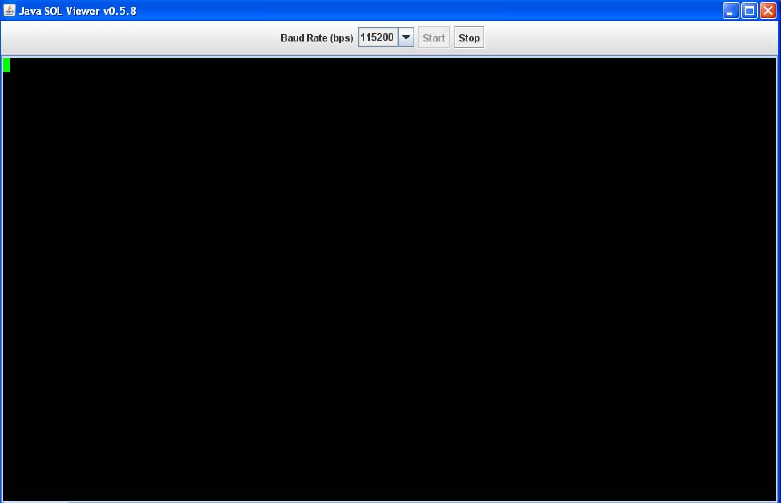The width and height of the screenshot is (781, 503).
Task: Maximize the Java SOL Viewer window
Action: coord(749,10)
